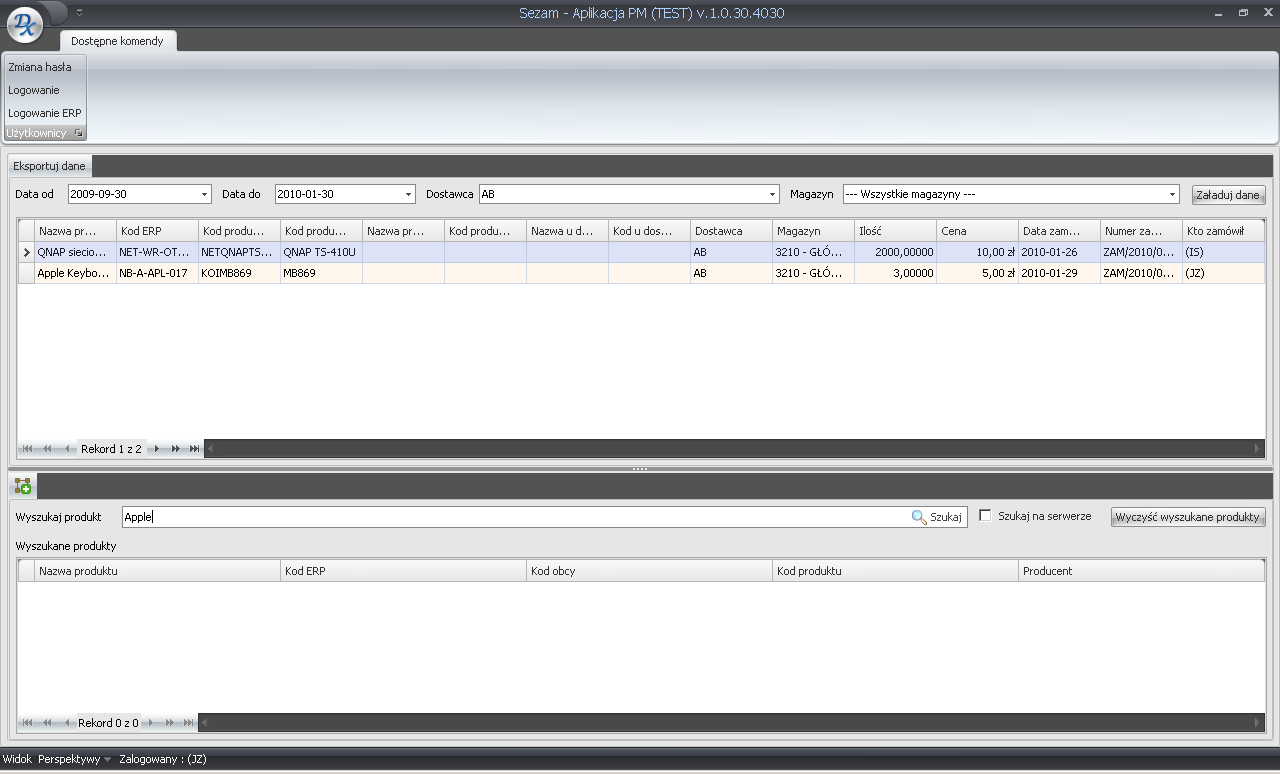Select the QNAP TS-410U cell
Viewport: 1280px width, 774px height.
pyautogui.click(x=321, y=253)
